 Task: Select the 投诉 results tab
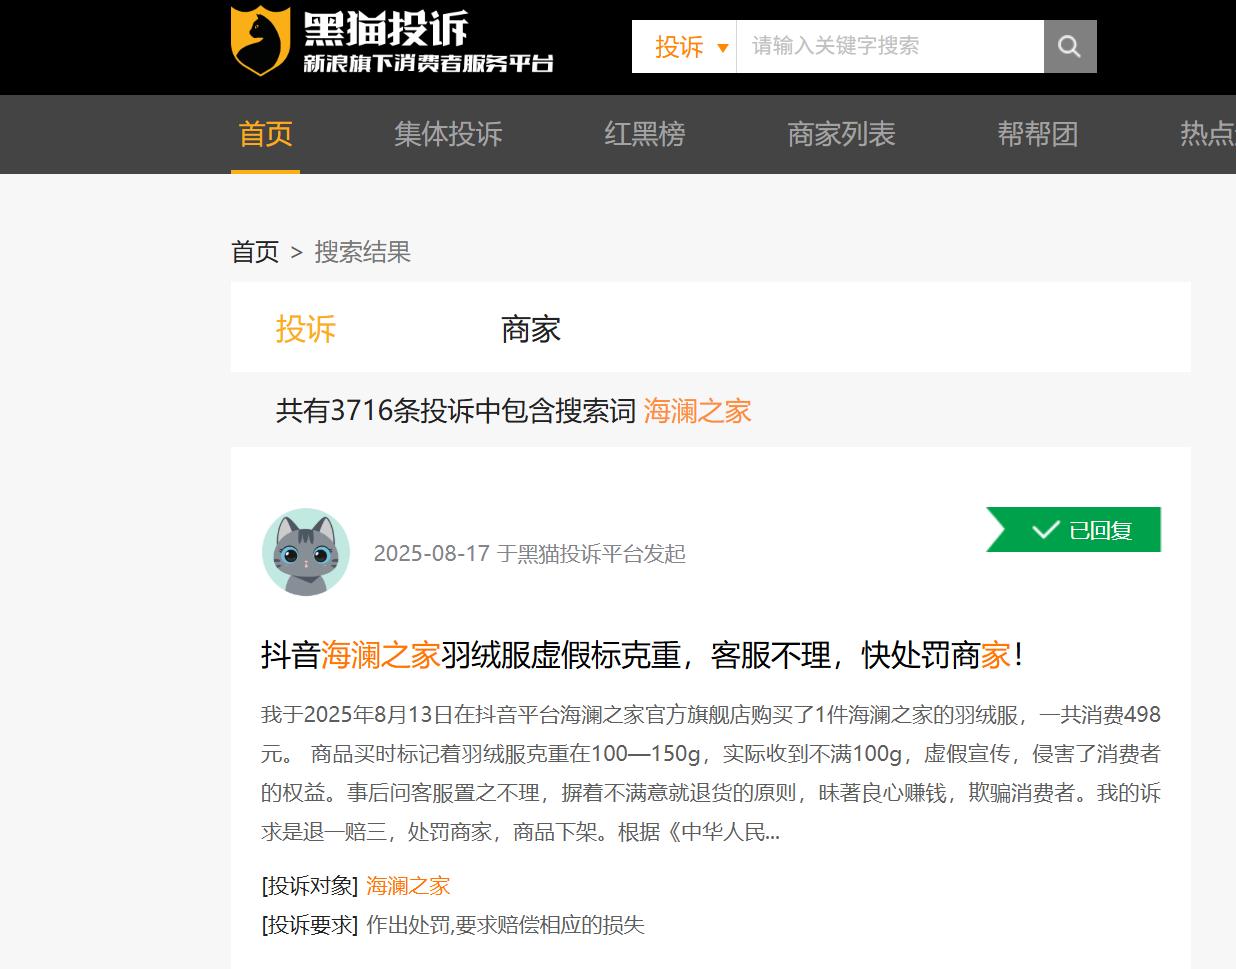pos(306,328)
